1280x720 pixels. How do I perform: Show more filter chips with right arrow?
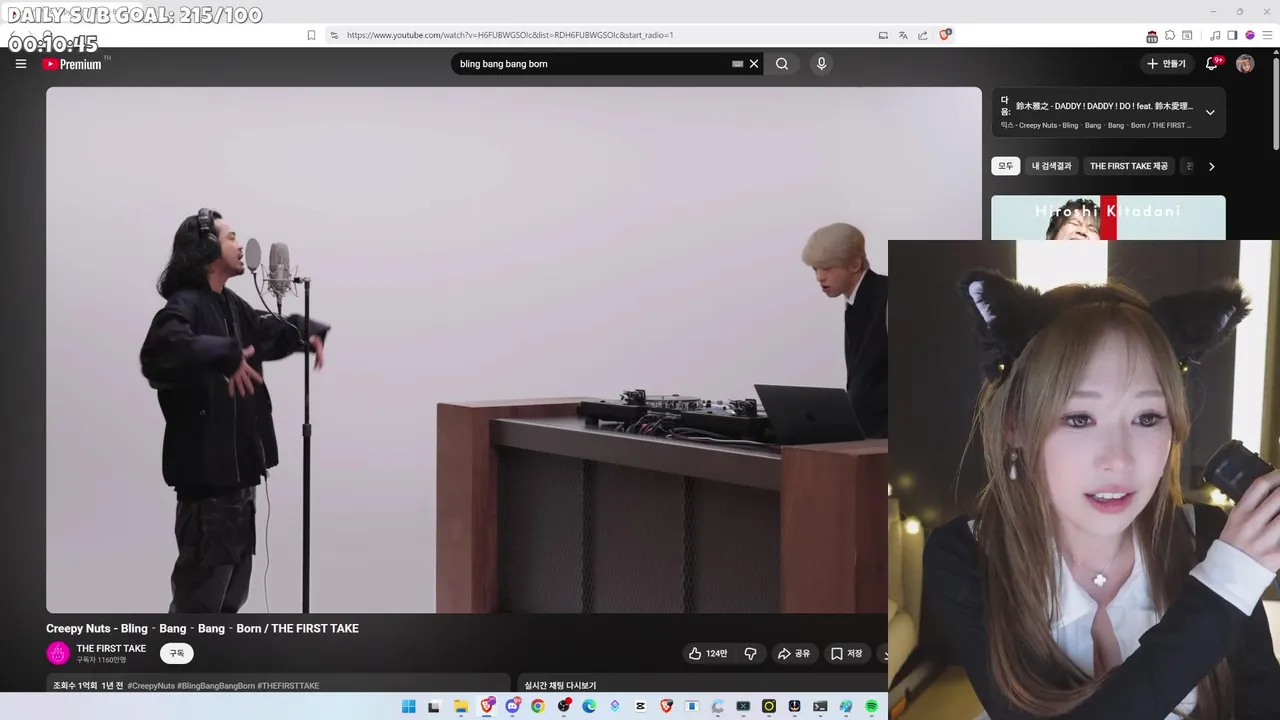(1211, 166)
